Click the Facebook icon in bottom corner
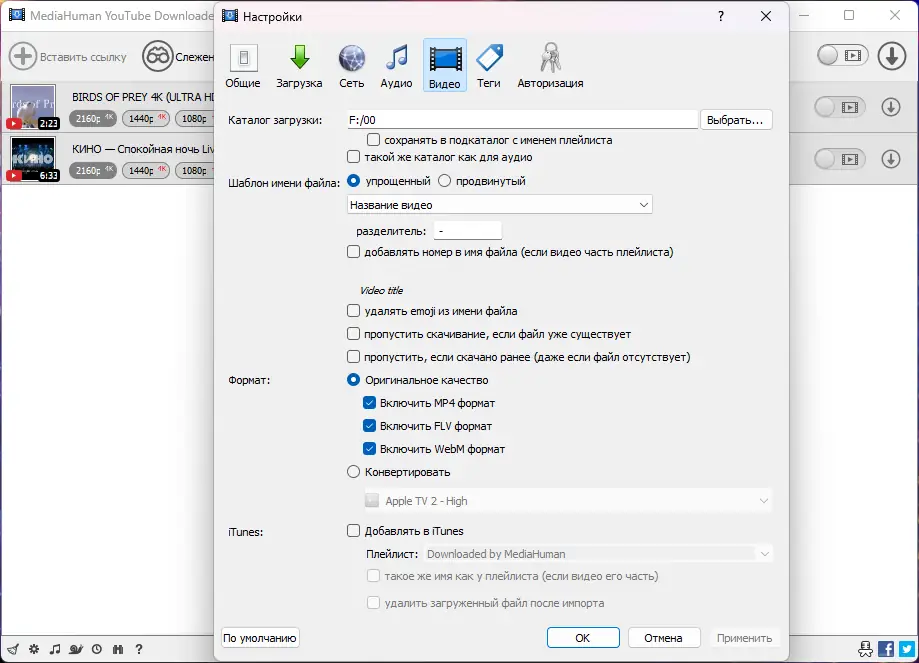The width and height of the screenshot is (919, 663). point(886,648)
